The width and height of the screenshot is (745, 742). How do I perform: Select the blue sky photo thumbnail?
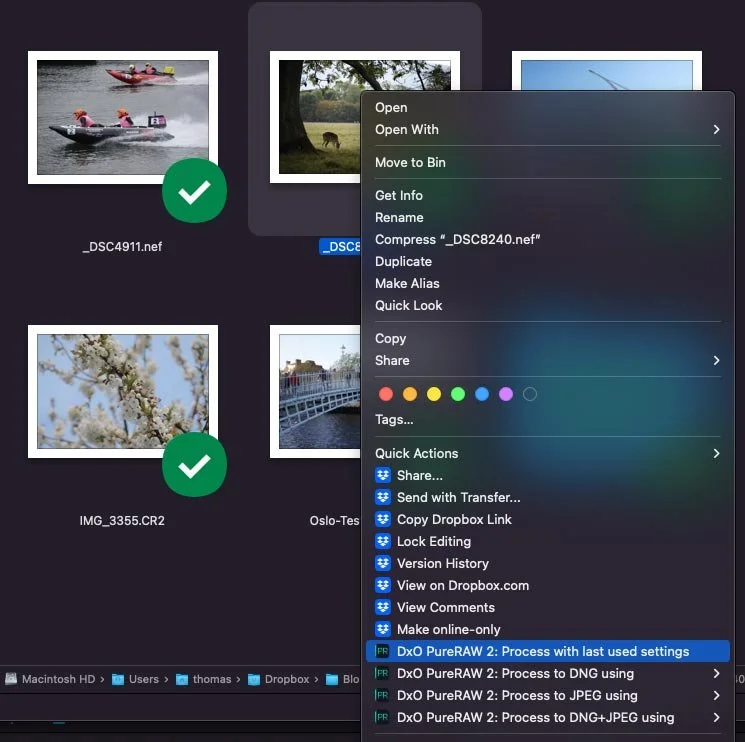click(x=606, y=71)
